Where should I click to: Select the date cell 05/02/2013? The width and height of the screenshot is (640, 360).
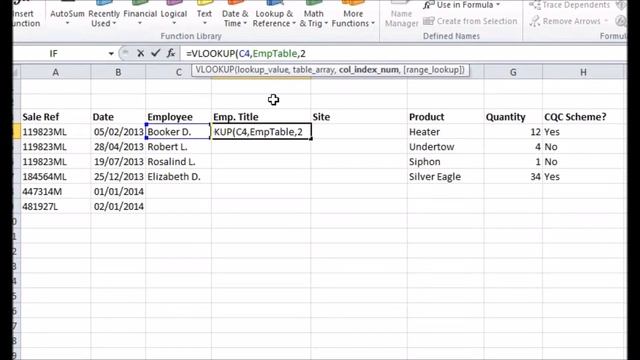coord(118,132)
